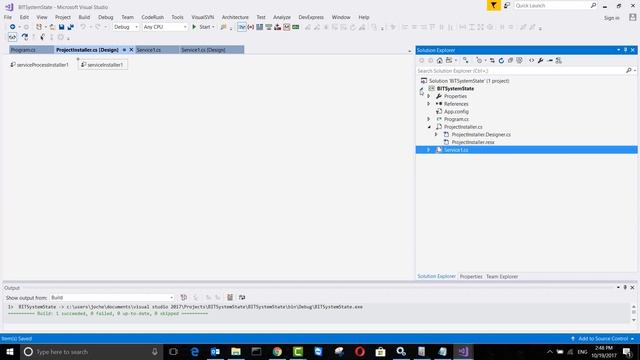Viewport: 640px width, 360px height.
Task: Toggle Word Wrap icon in Output toolbar
Action: pos(242,298)
